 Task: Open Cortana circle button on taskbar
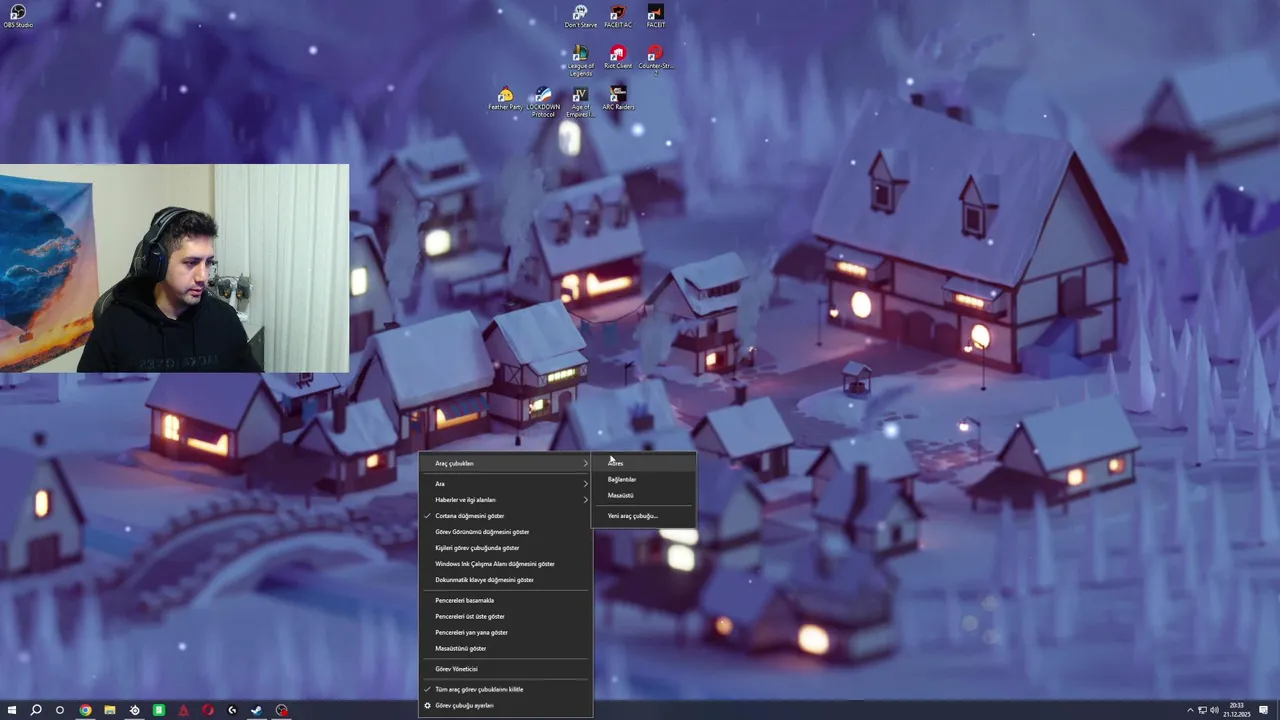pyautogui.click(x=60, y=710)
